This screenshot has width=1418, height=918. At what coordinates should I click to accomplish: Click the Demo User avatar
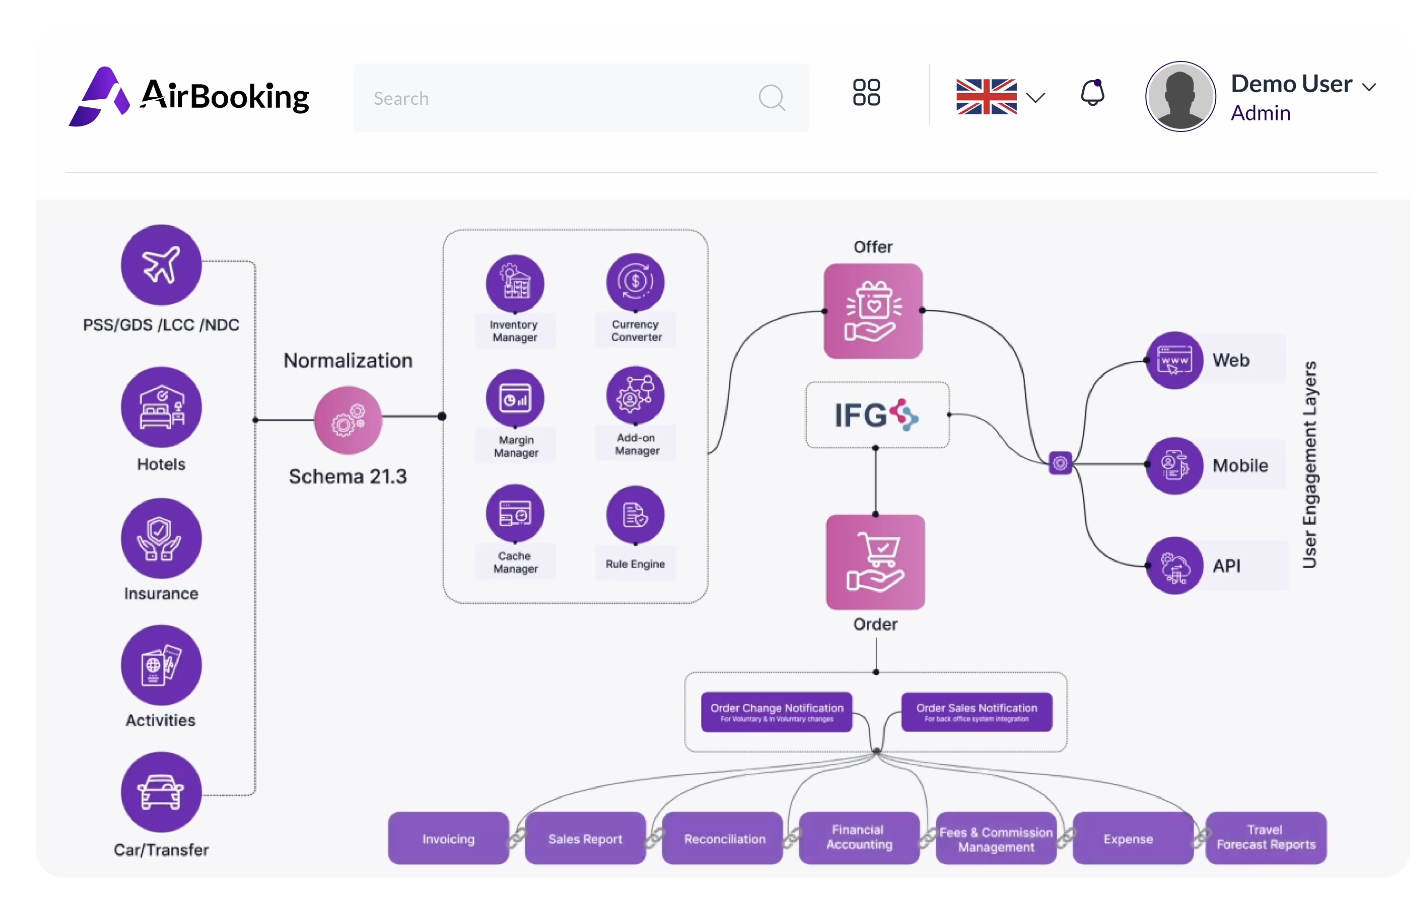point(1180,97)
